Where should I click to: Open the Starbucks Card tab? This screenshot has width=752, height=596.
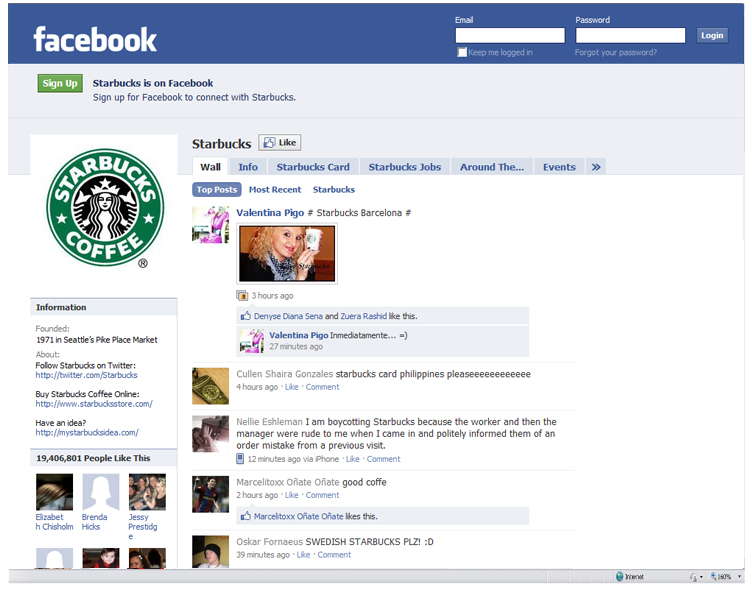pos(313,167)
